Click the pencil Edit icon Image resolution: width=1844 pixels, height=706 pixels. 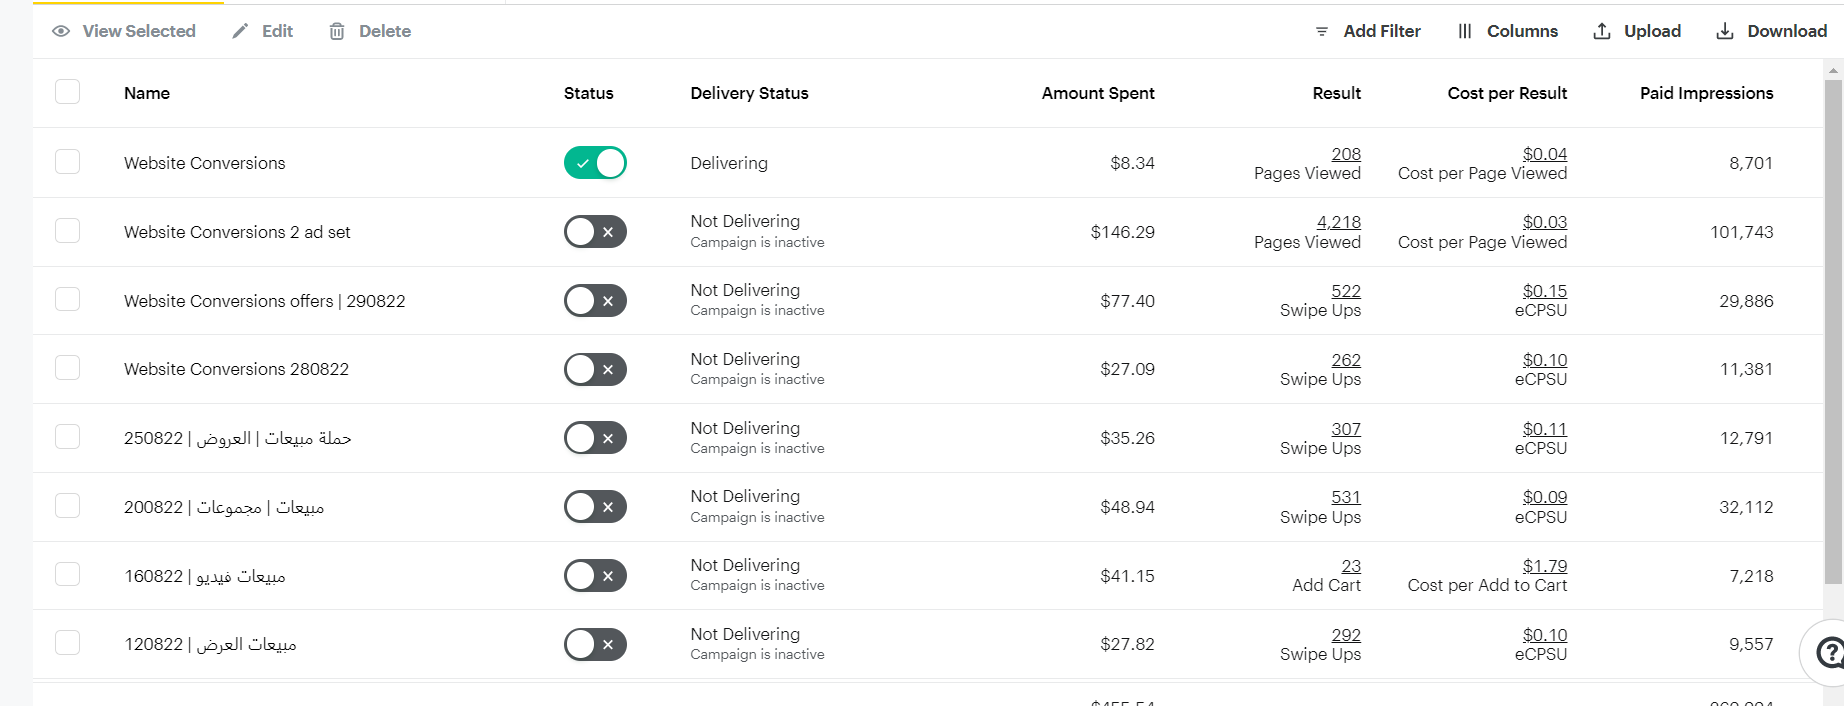[240, 31]
